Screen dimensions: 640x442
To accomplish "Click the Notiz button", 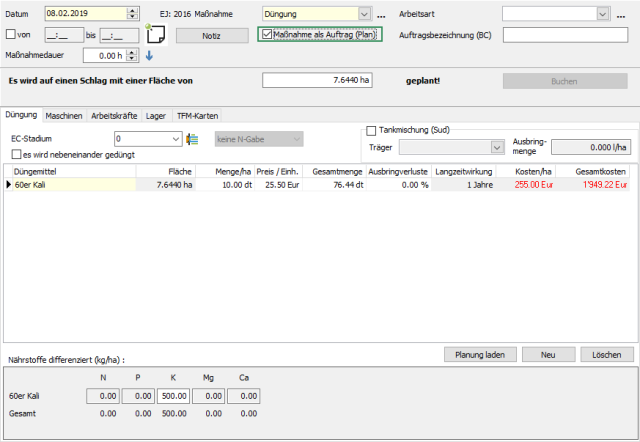I will 212,35.
